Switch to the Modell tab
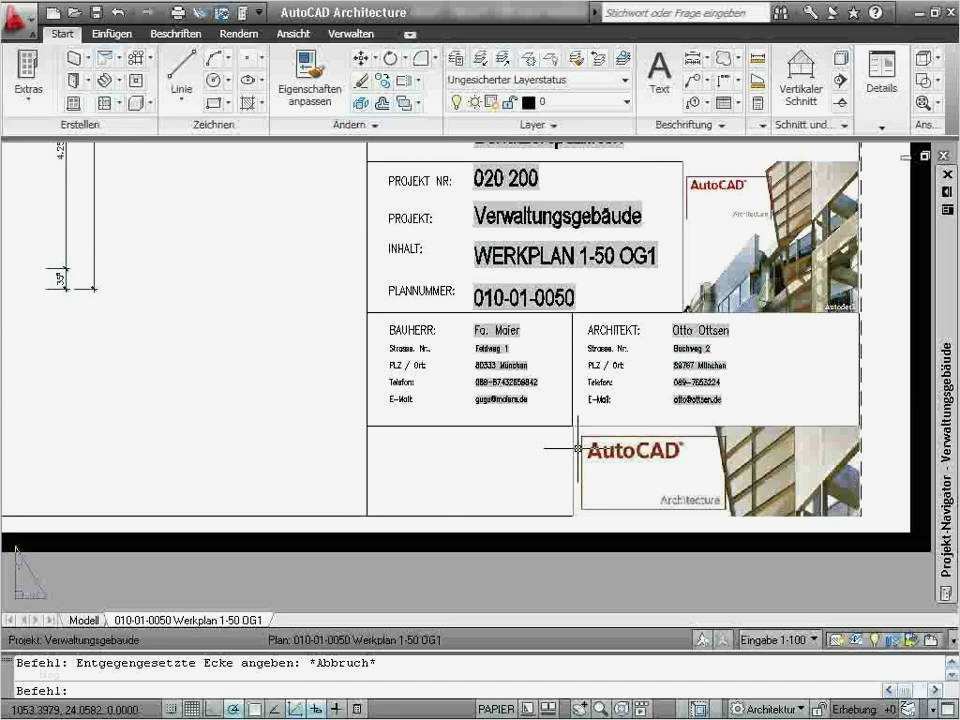The height and width of the screenshot is (720, 960). tap(84, 620)
